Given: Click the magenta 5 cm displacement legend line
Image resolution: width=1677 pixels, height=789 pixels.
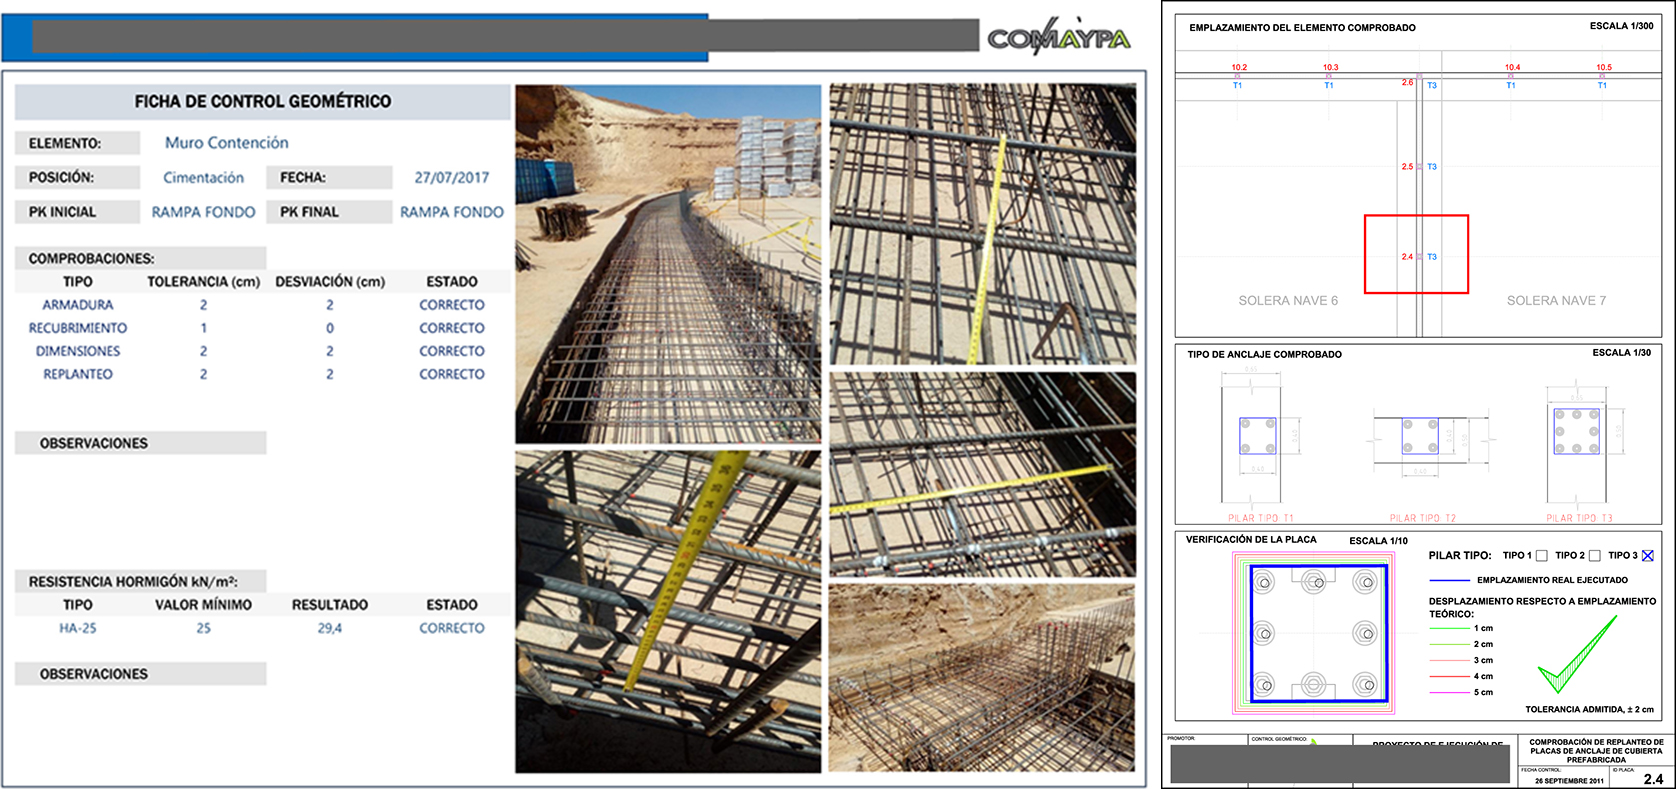Looking at the screenshot, I should (x=1449, y=692).
